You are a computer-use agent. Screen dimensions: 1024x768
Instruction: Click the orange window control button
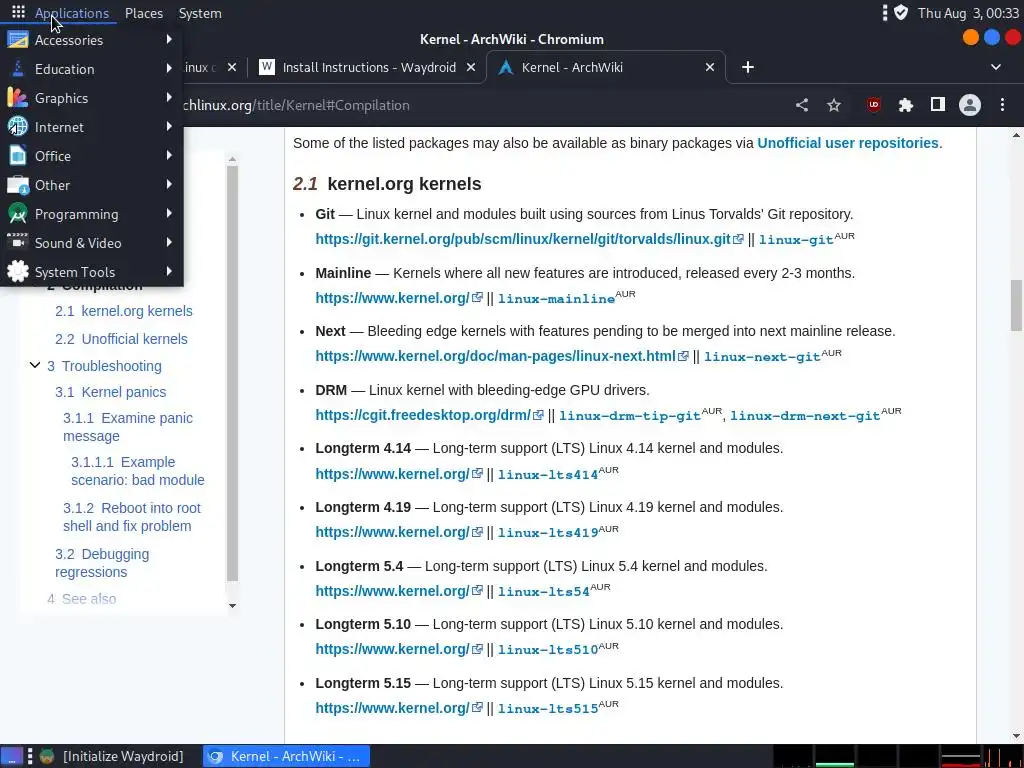tap(970, 38)
